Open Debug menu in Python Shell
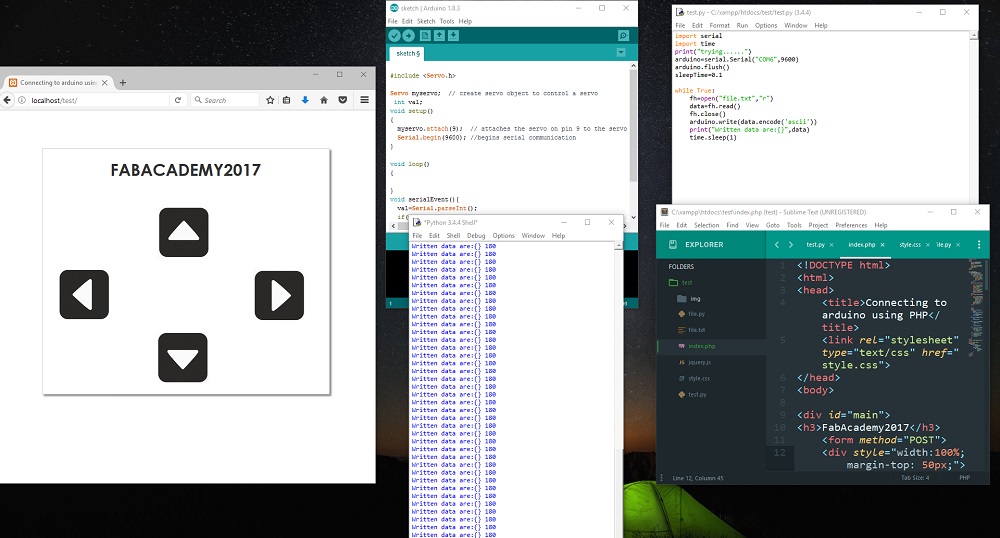The width and height of the screenshot is (1000, 538). tap(476, 236)
